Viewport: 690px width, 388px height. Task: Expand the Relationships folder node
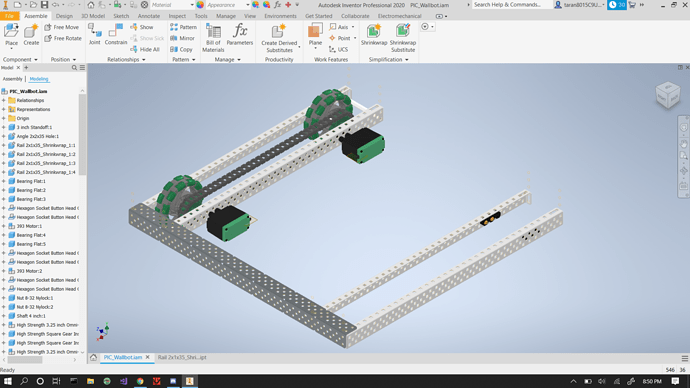coord(4,100)
